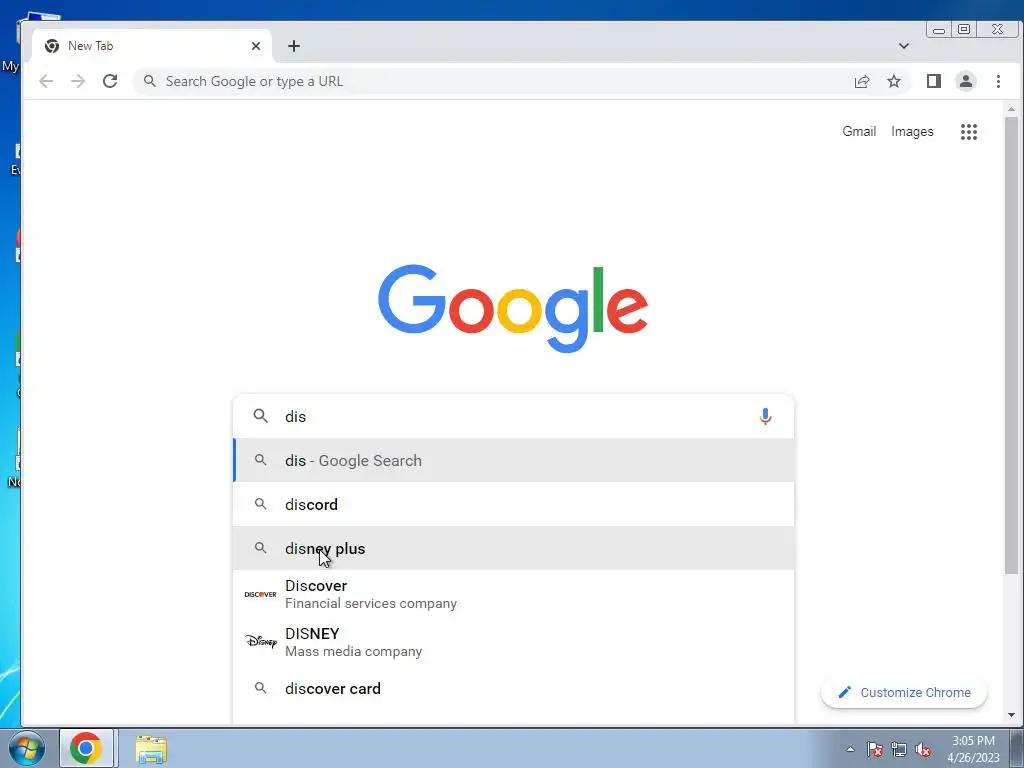Show hidden system tray icons
This screenshot has height=768, width=1024.
click(x=850, y=749)
